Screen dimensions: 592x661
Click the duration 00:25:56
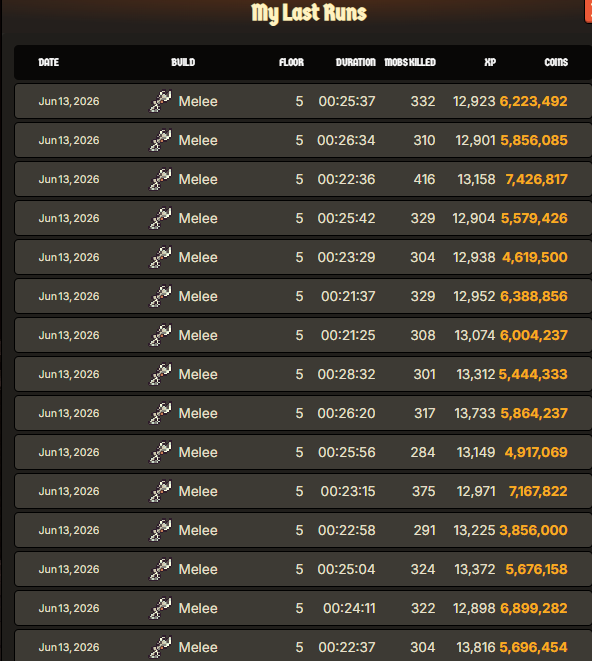(347, 452)
